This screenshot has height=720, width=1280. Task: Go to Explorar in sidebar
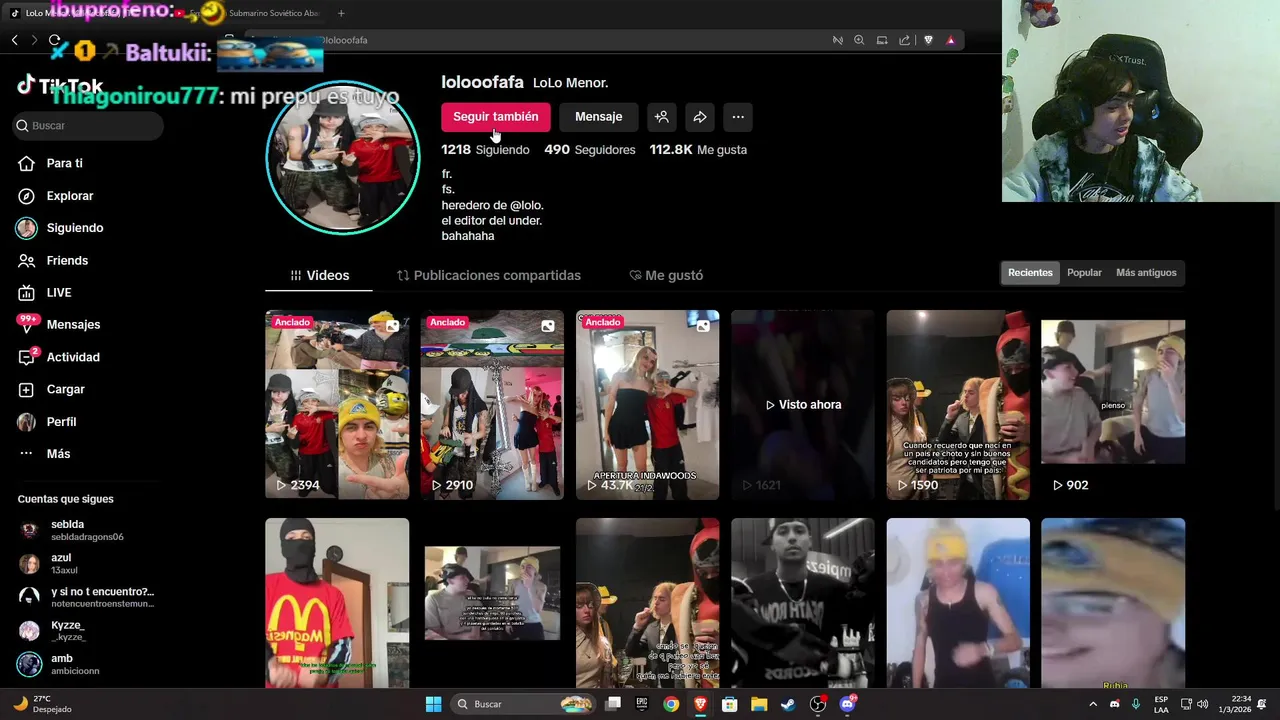[69, 196]
